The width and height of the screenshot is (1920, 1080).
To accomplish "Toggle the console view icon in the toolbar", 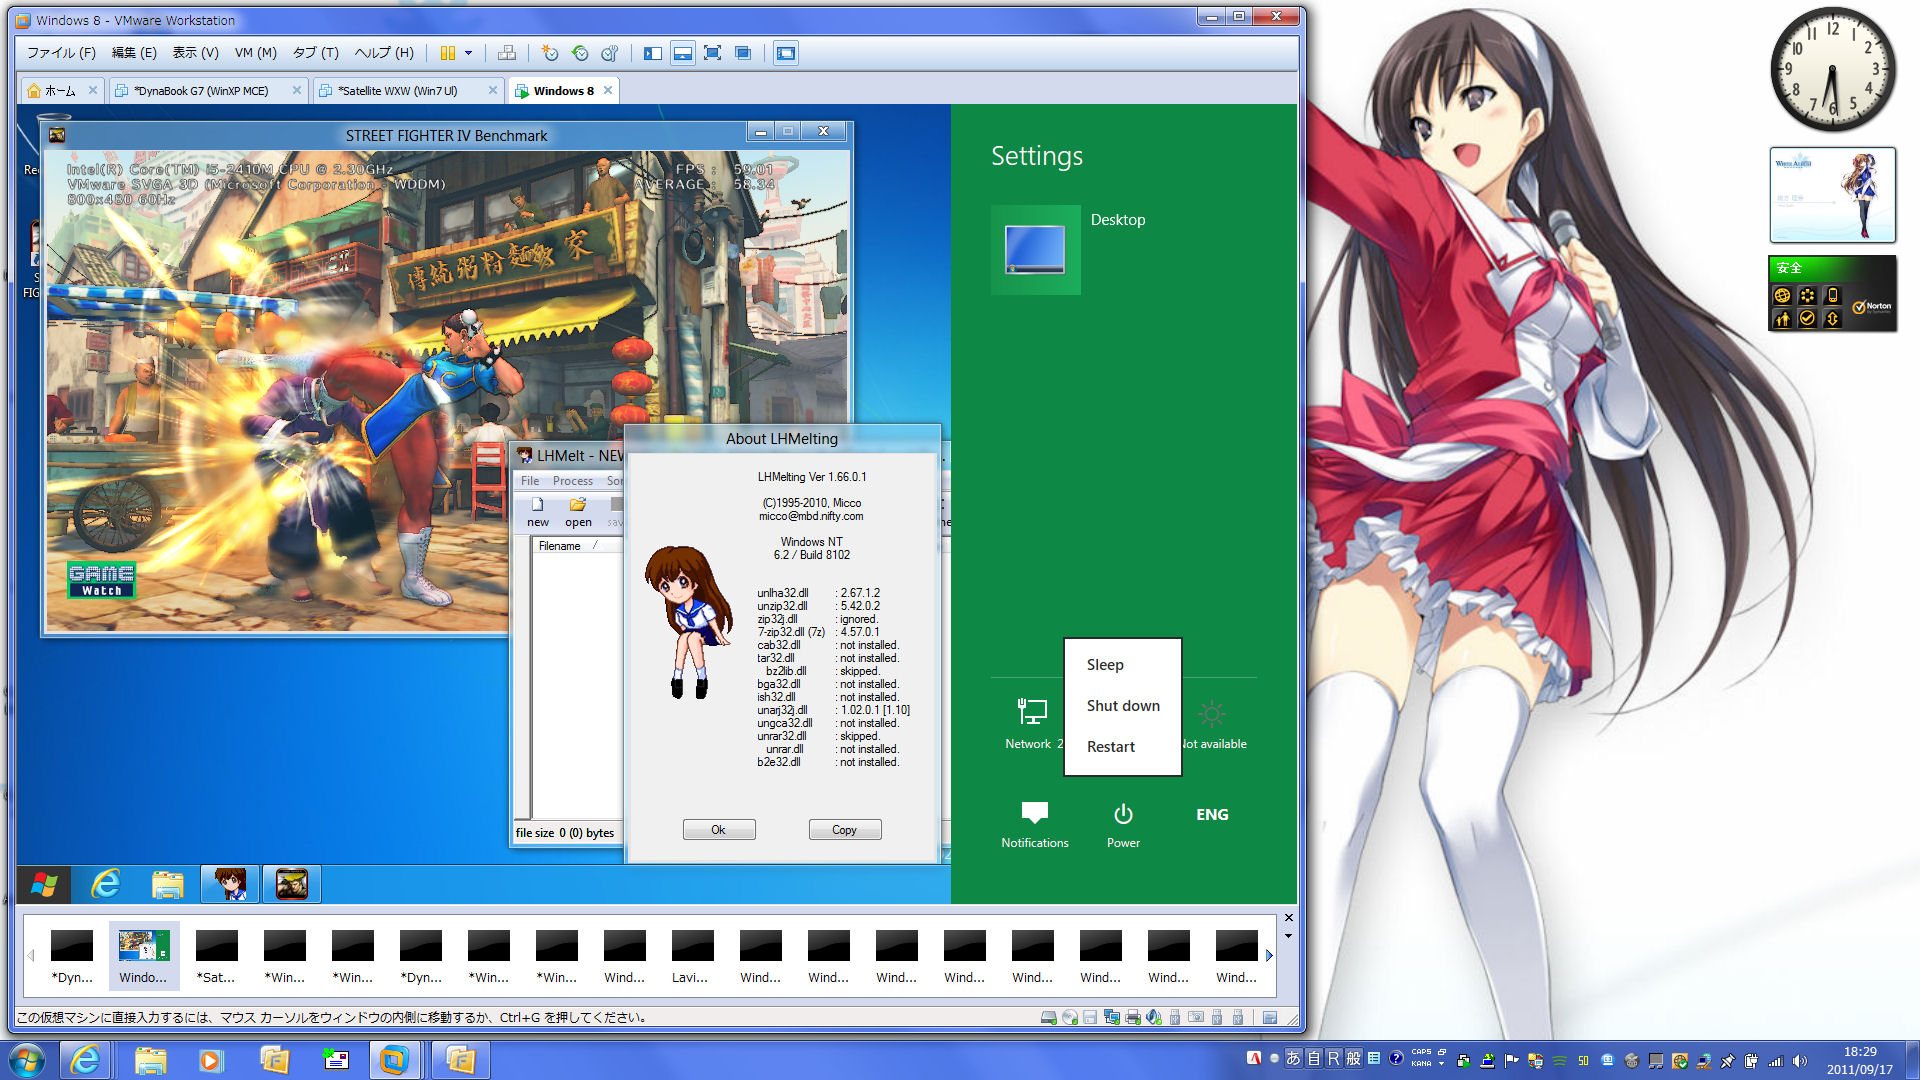I will coord(786,53).
